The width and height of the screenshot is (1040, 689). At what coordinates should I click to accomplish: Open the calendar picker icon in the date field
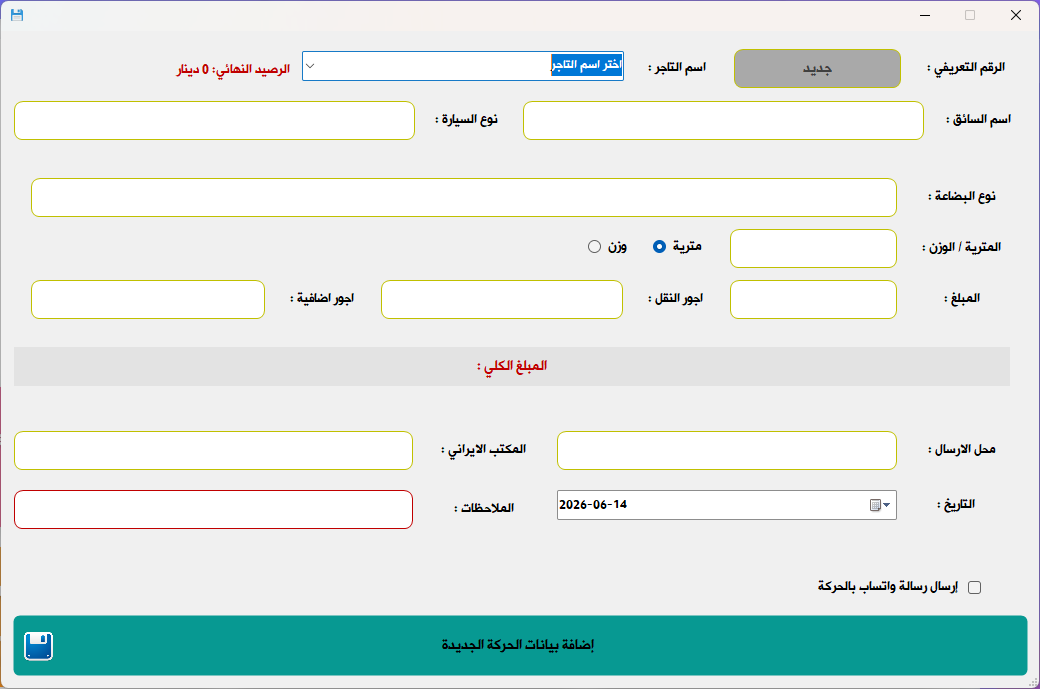tap(879, 505)
